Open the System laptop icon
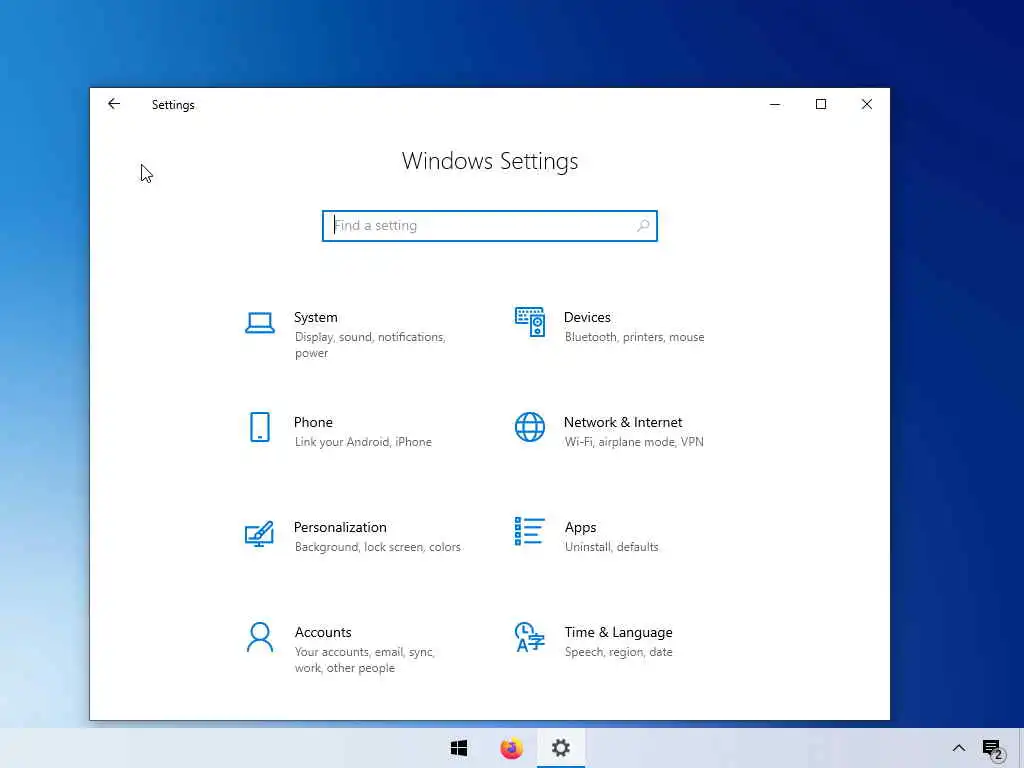Screen dimensions: 1024x768 tap(260, 323)
